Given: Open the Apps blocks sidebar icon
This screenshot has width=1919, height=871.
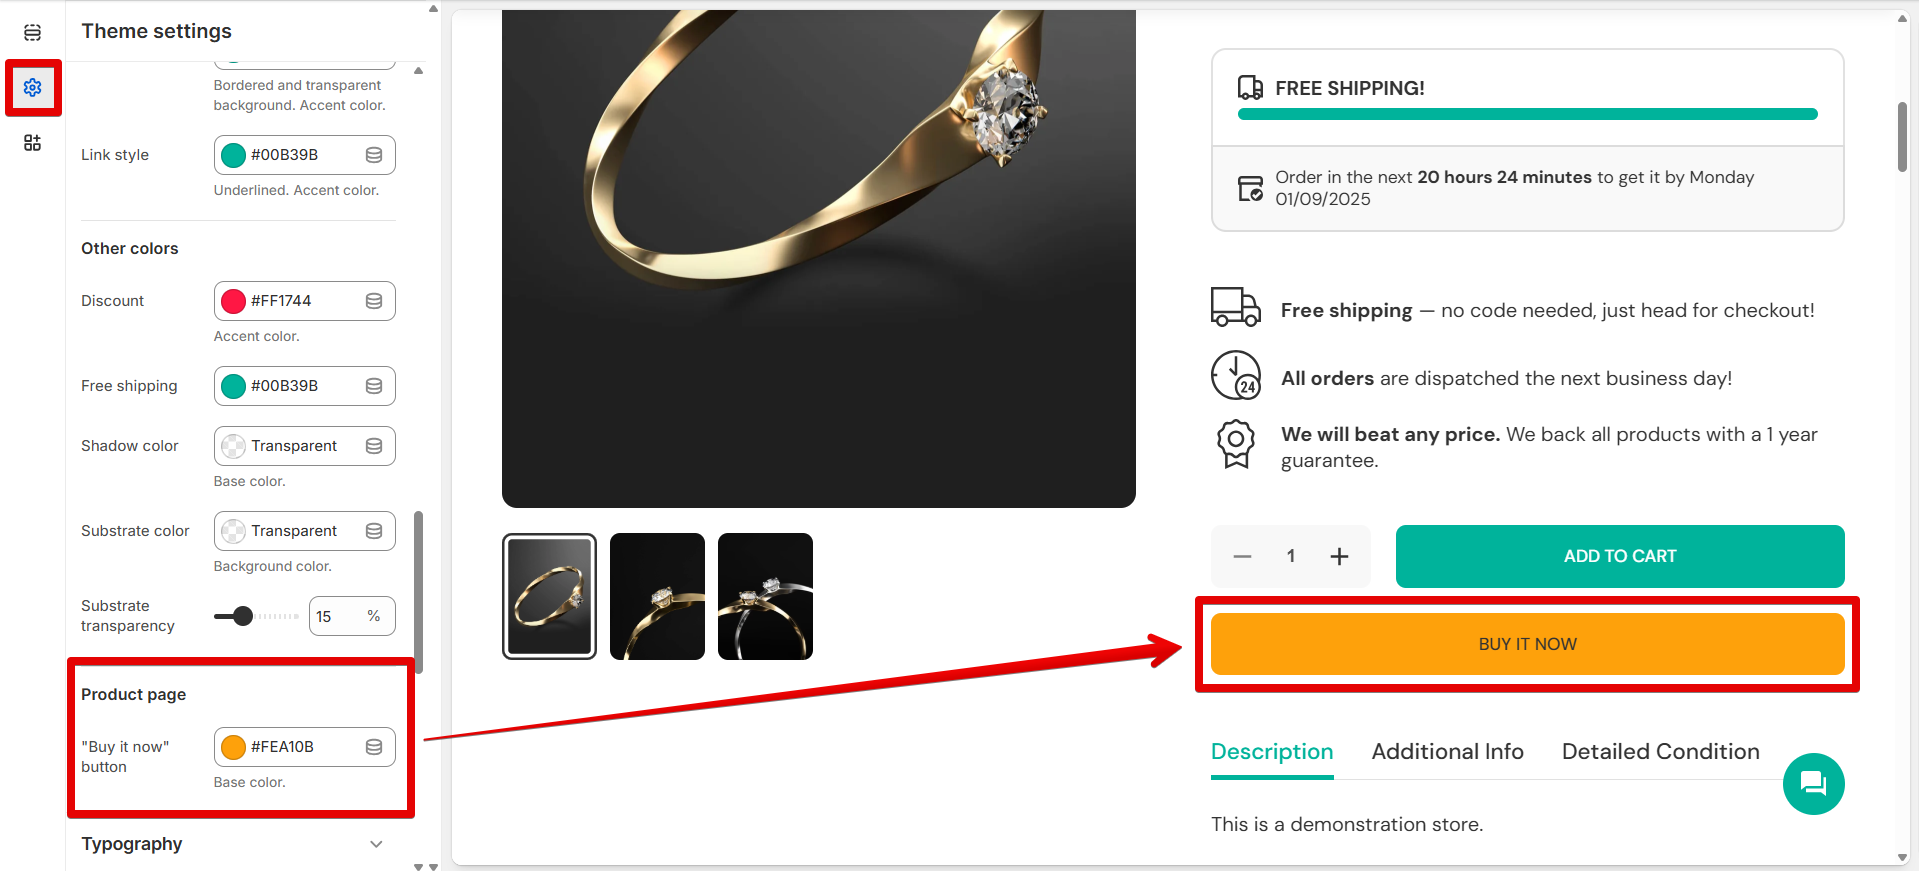Looking at the screenshot, I should tap(32, 143).
